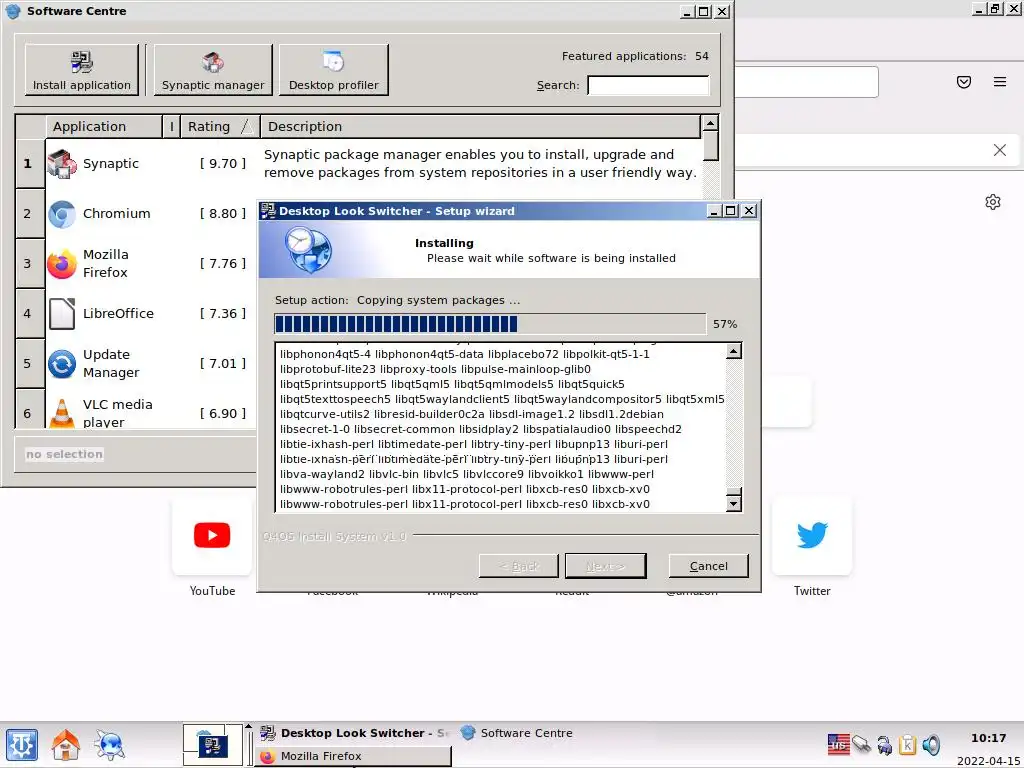1024x768 pixels.
Task: Open the Klipper clipboard tray icon
Action: click(907, 744)
